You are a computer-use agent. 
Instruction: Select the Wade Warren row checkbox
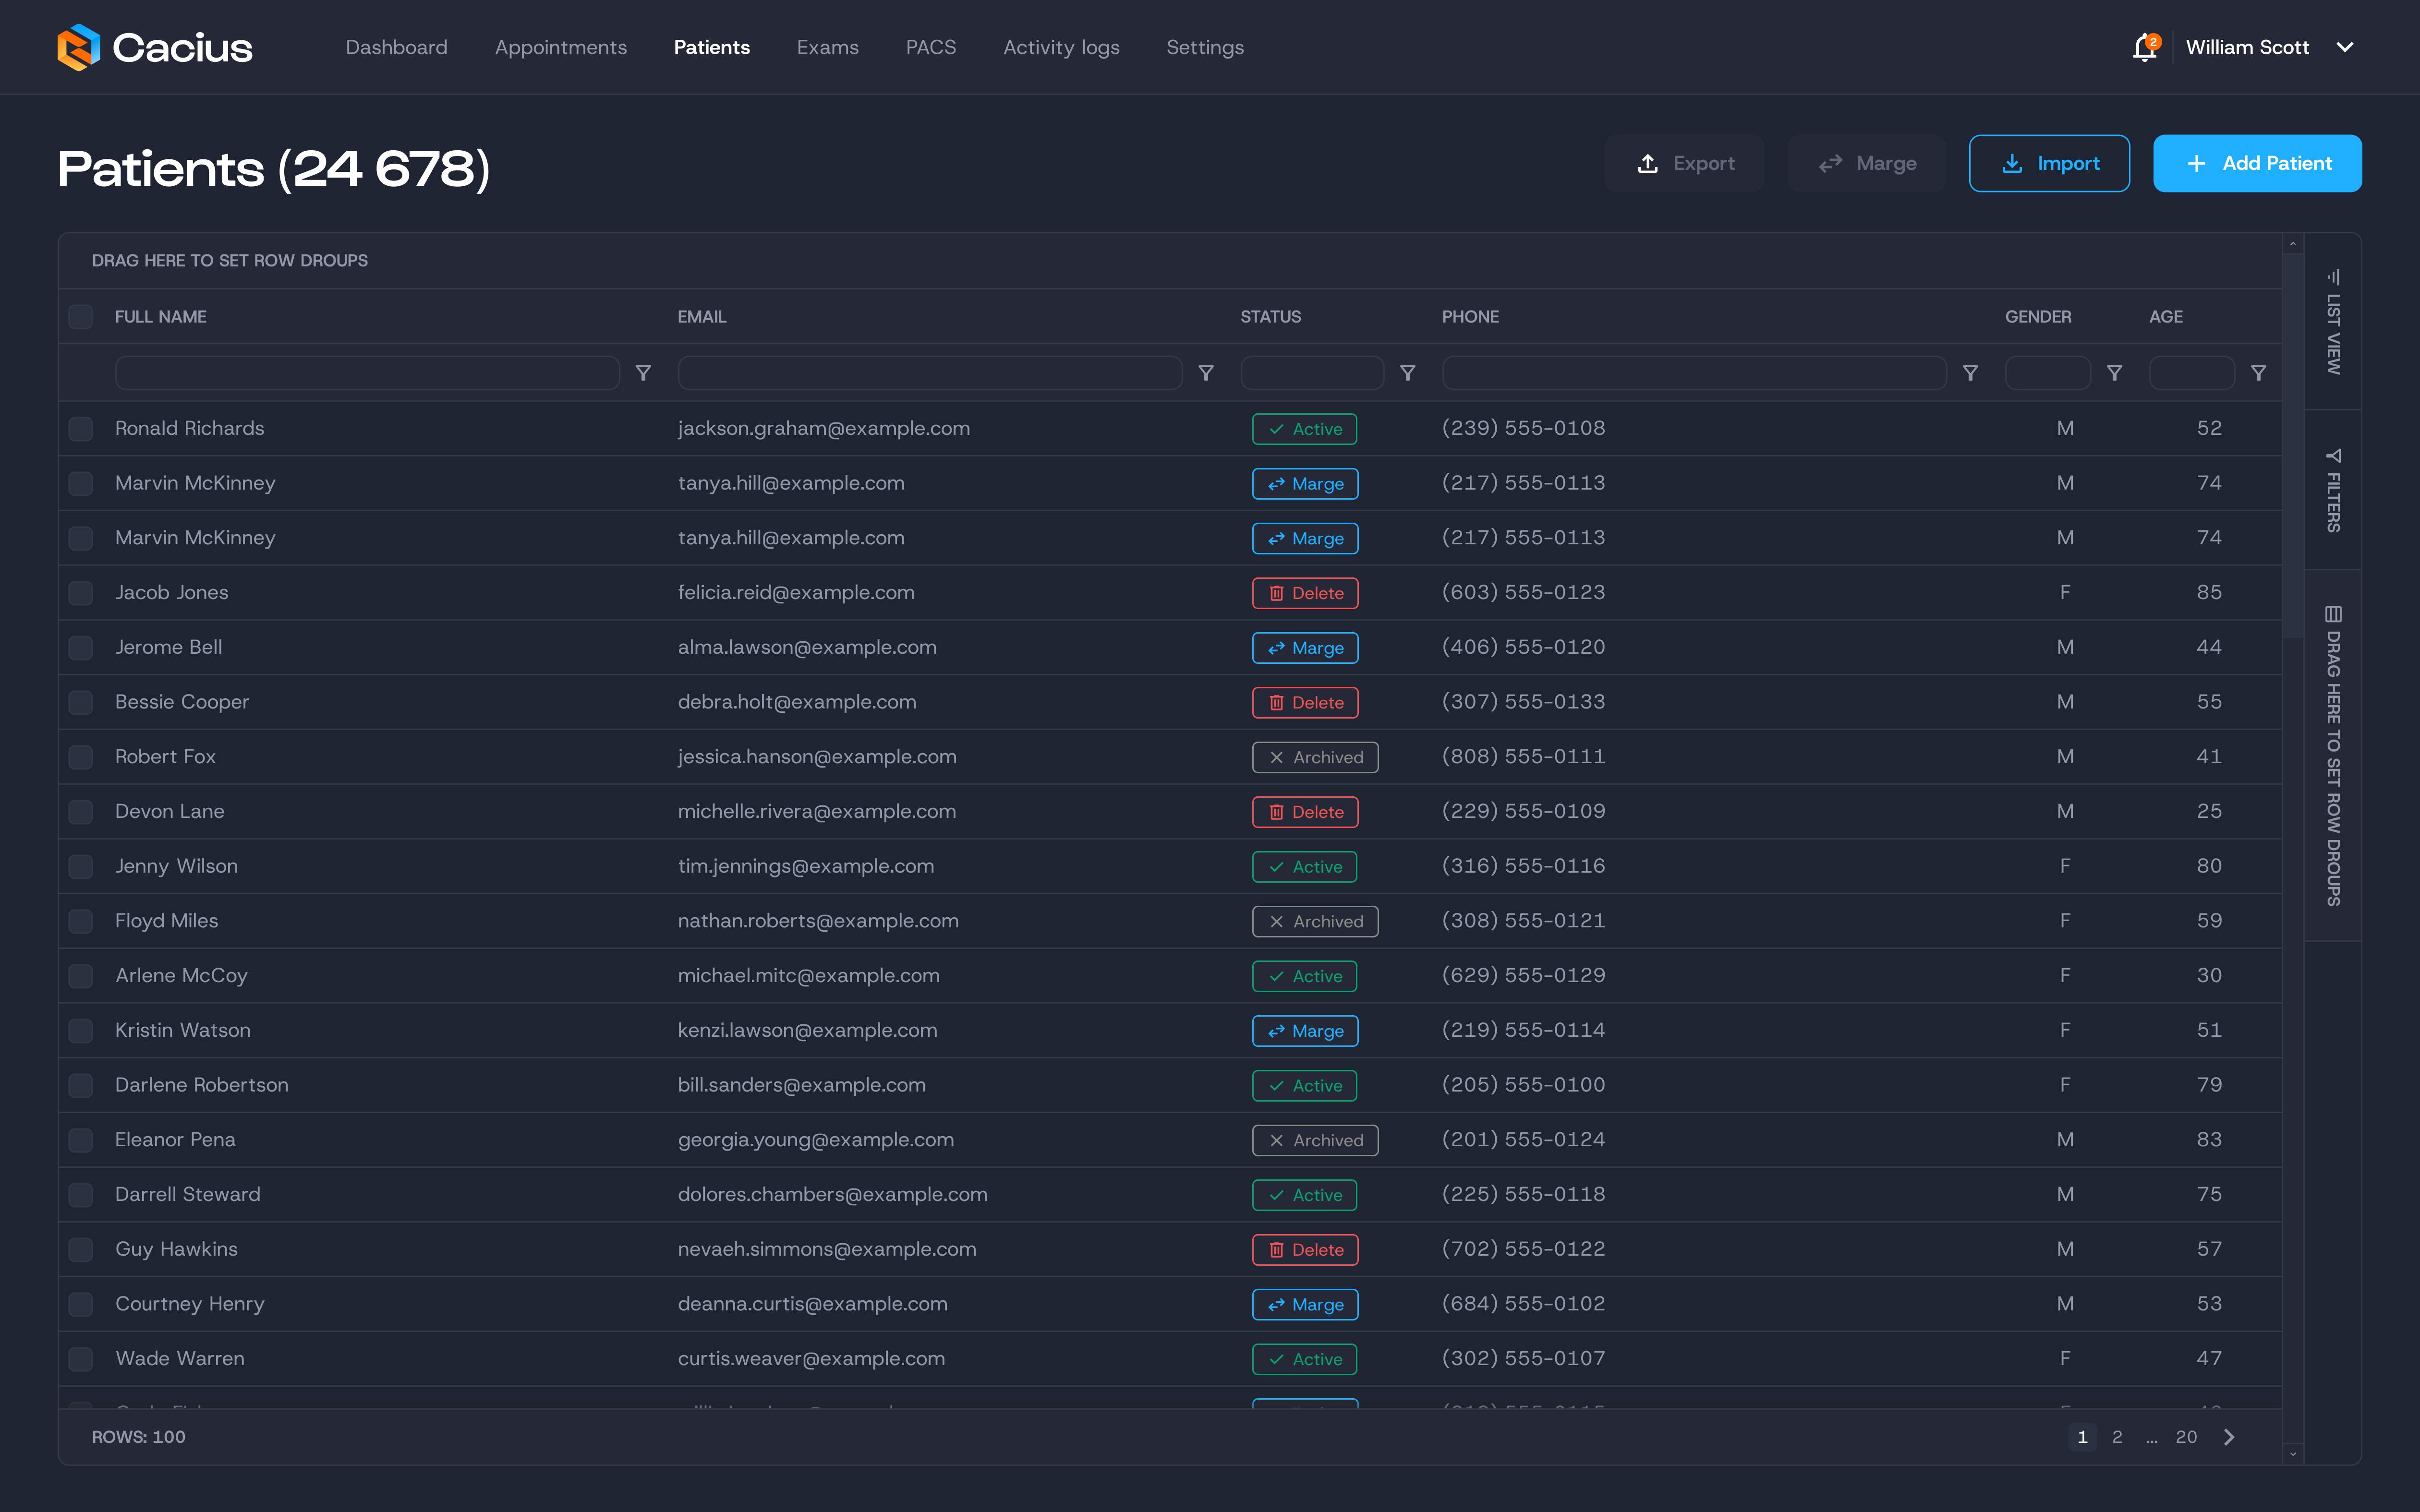pyautogui.click(x=81, y=1359)
